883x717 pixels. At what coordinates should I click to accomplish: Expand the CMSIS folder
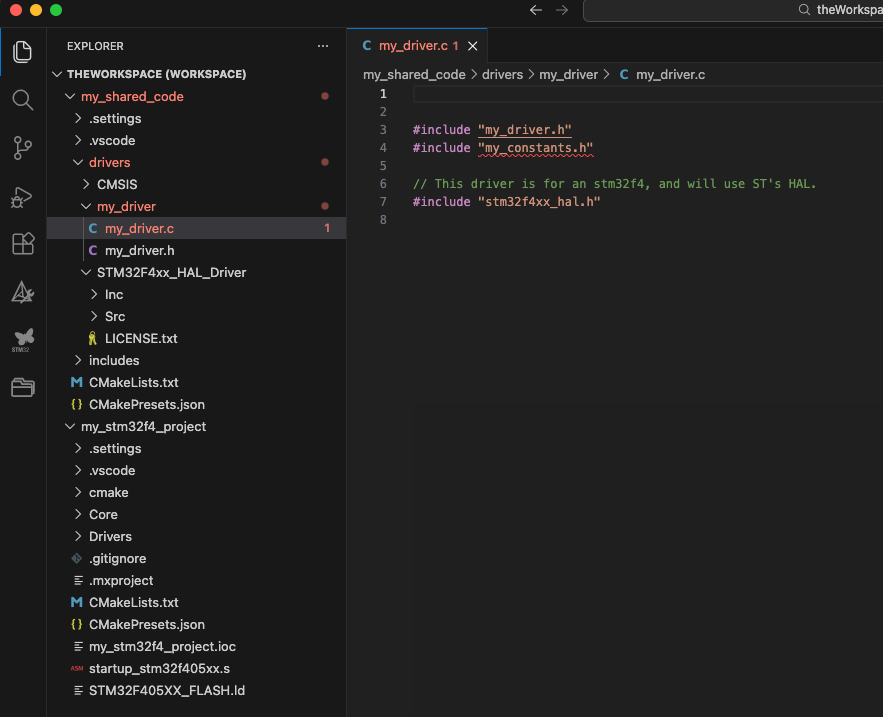coord(117,184)
